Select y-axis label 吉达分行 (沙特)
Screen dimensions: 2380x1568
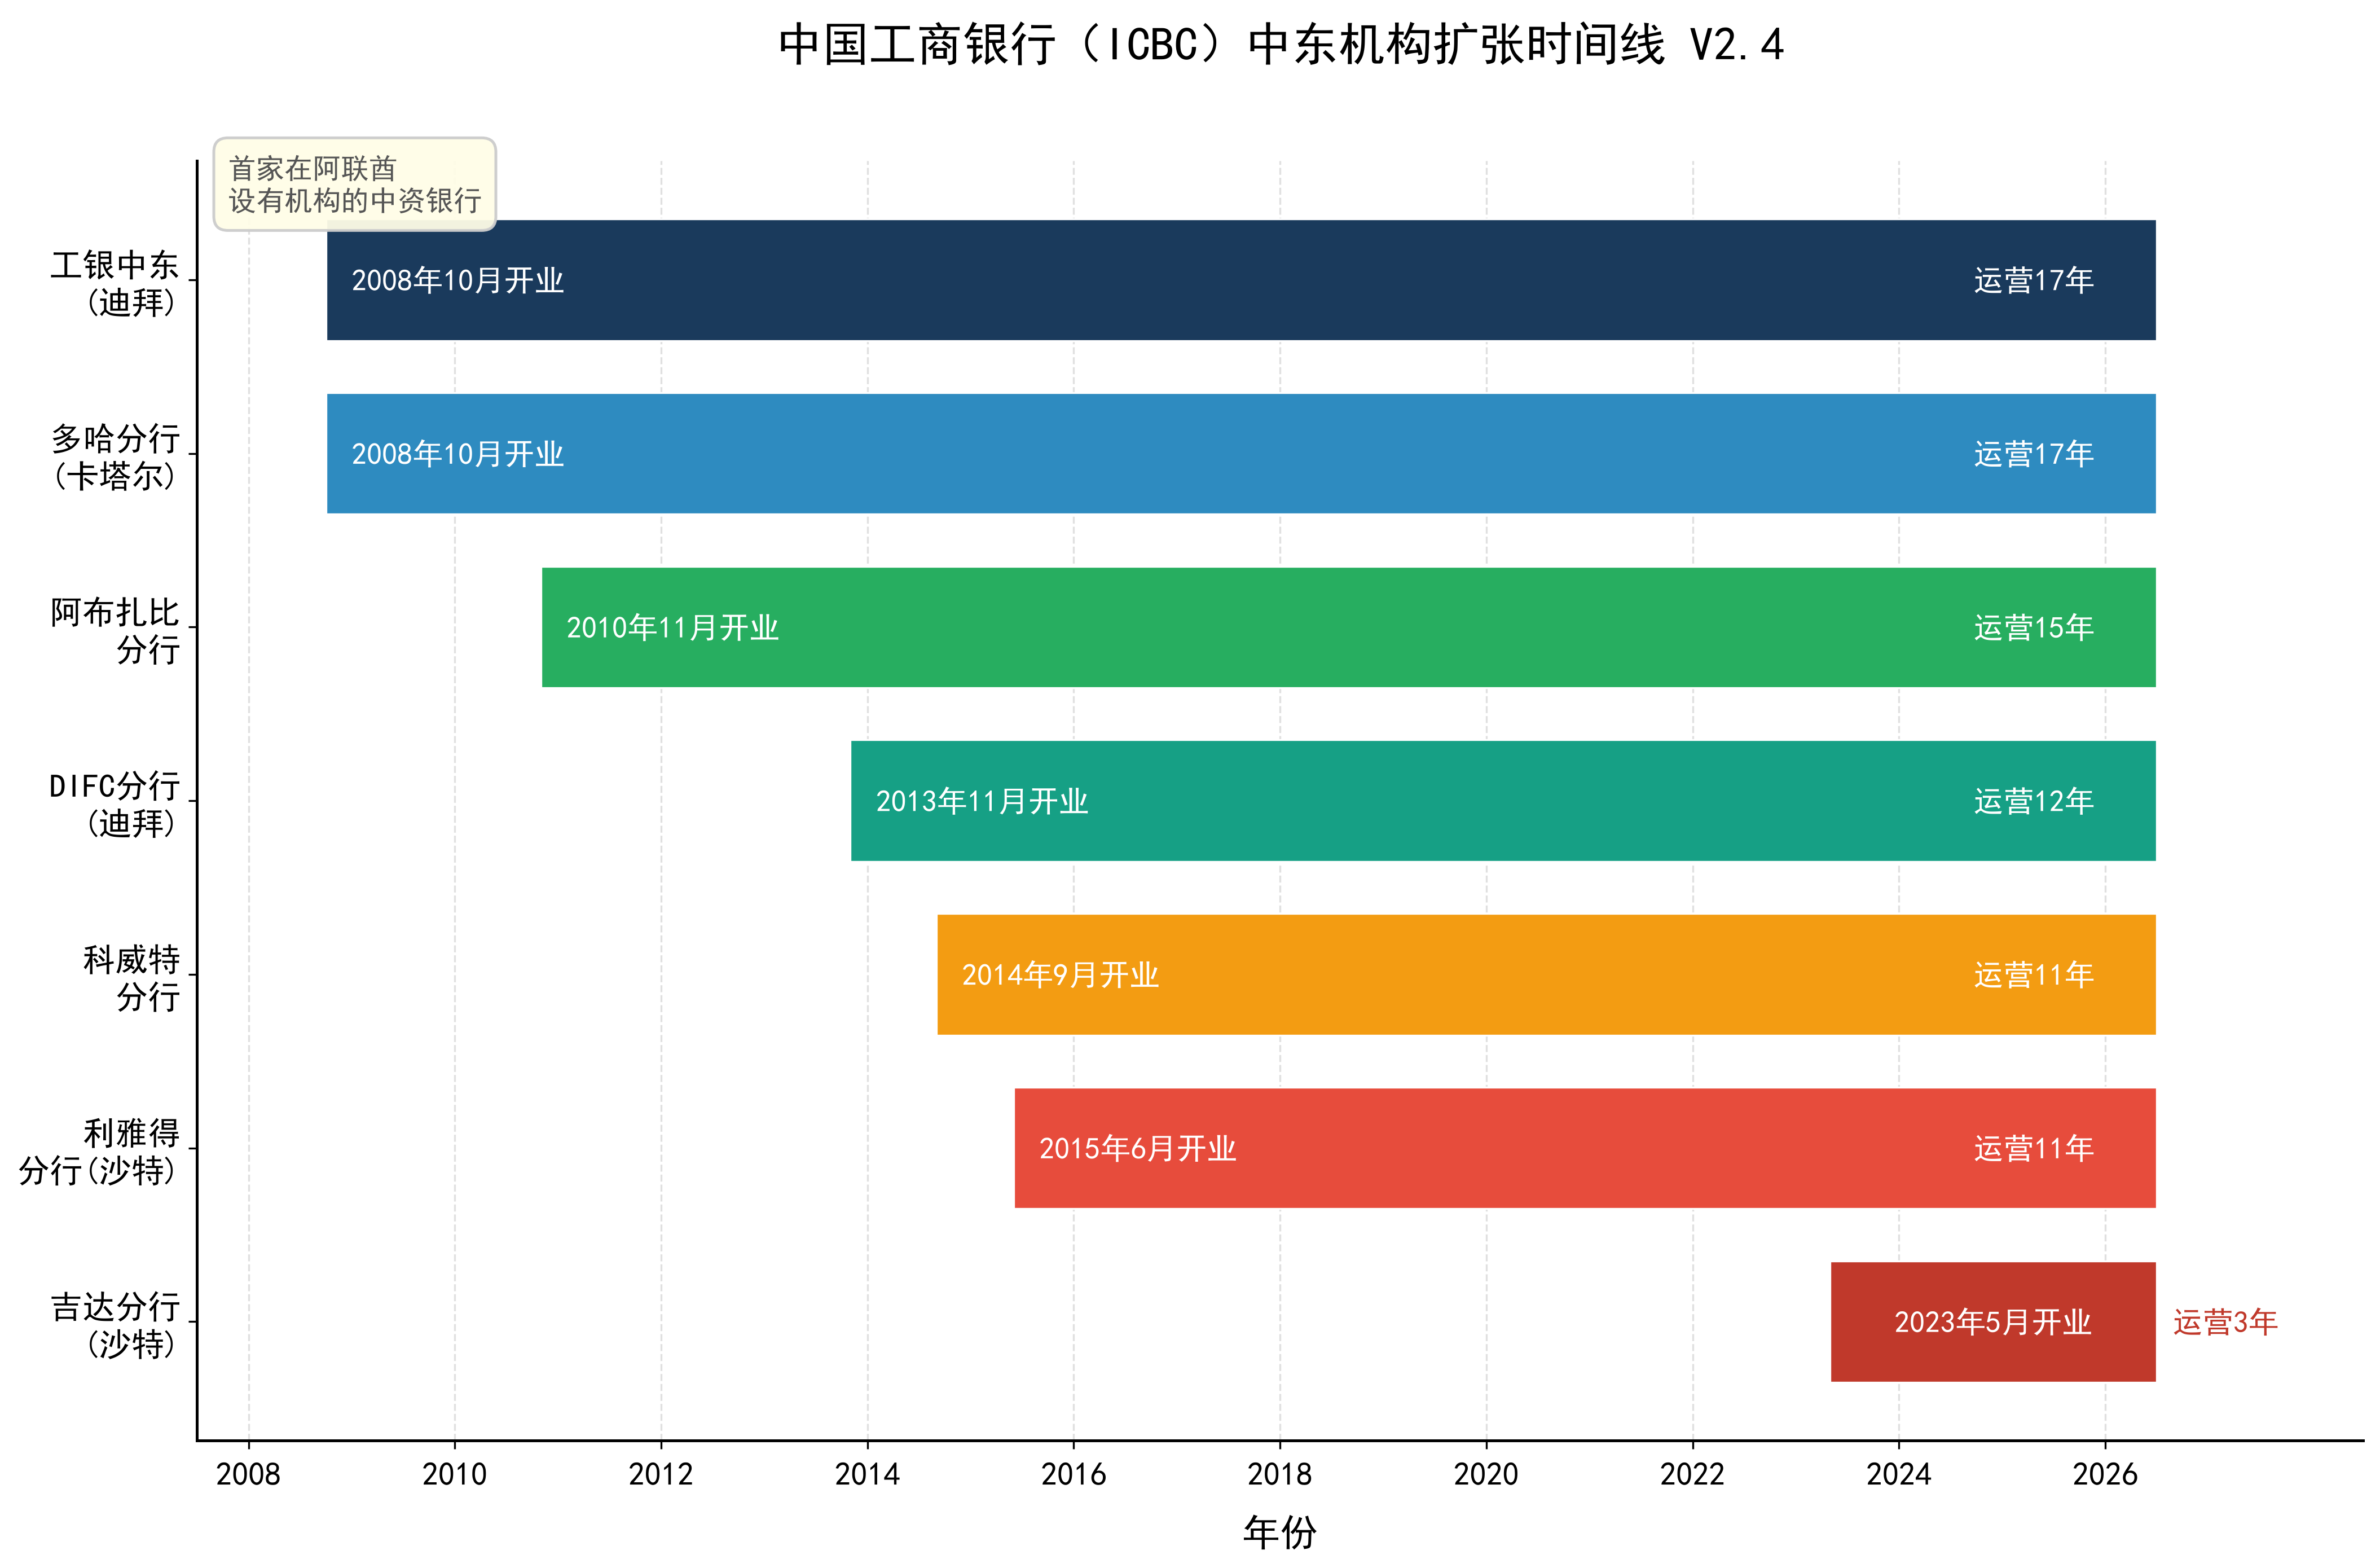[115, 1325]
